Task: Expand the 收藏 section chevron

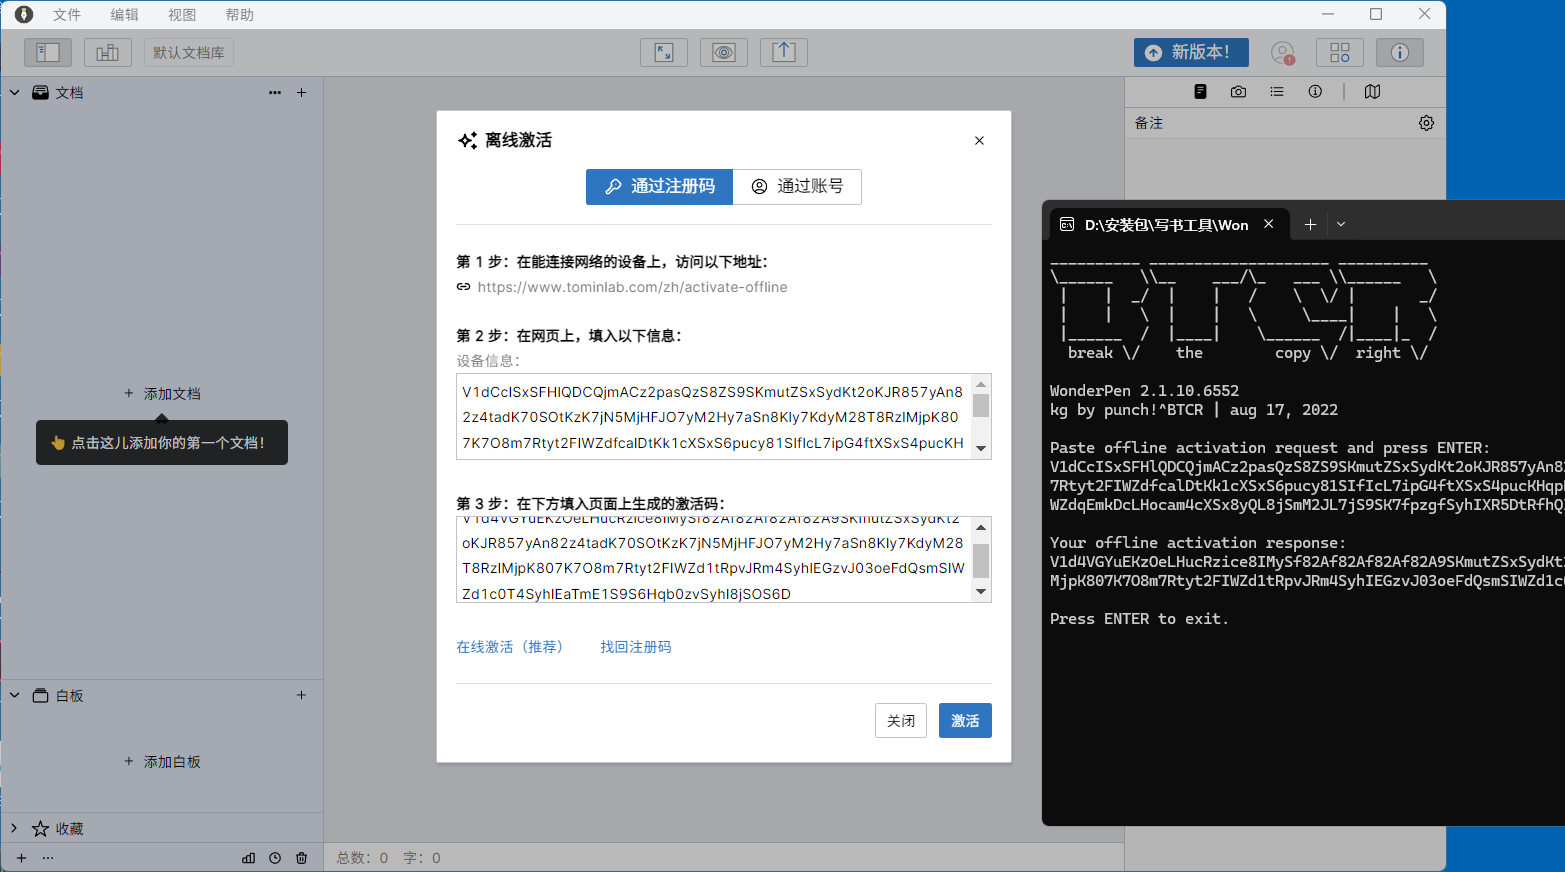Action: click(14, 828)
